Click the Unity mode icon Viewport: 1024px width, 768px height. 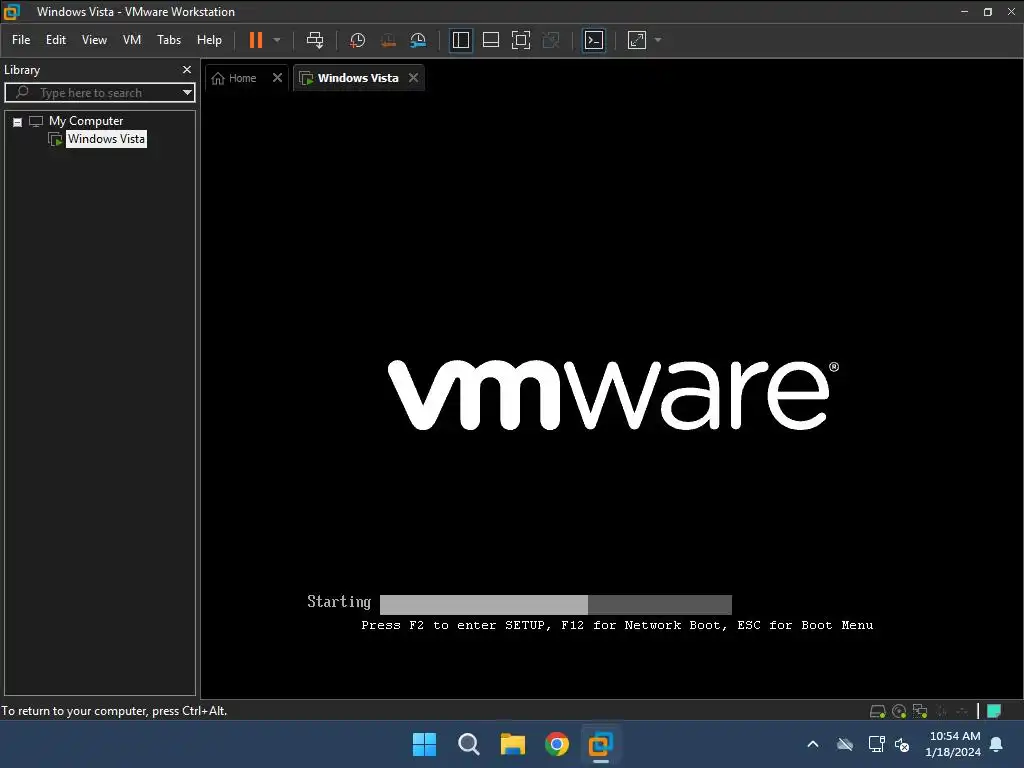(x=551, y=40)
